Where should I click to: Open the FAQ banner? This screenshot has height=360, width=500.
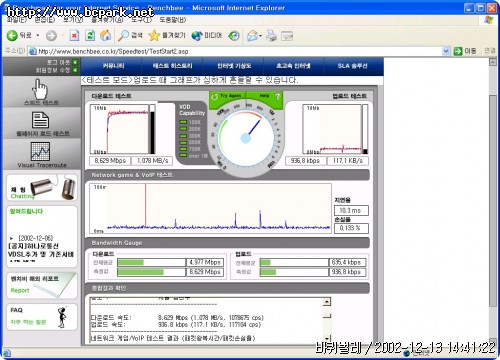pyautogui.click(x=42, y=317)
